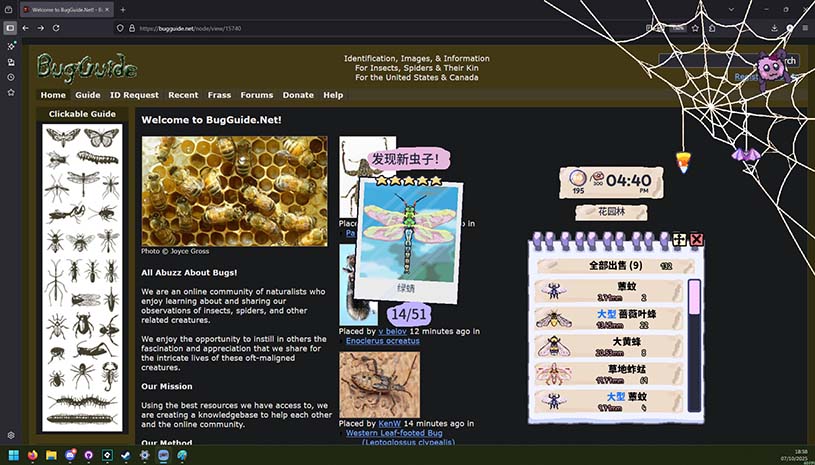
Task: Go to the Frass page
Action: (219, 95)
